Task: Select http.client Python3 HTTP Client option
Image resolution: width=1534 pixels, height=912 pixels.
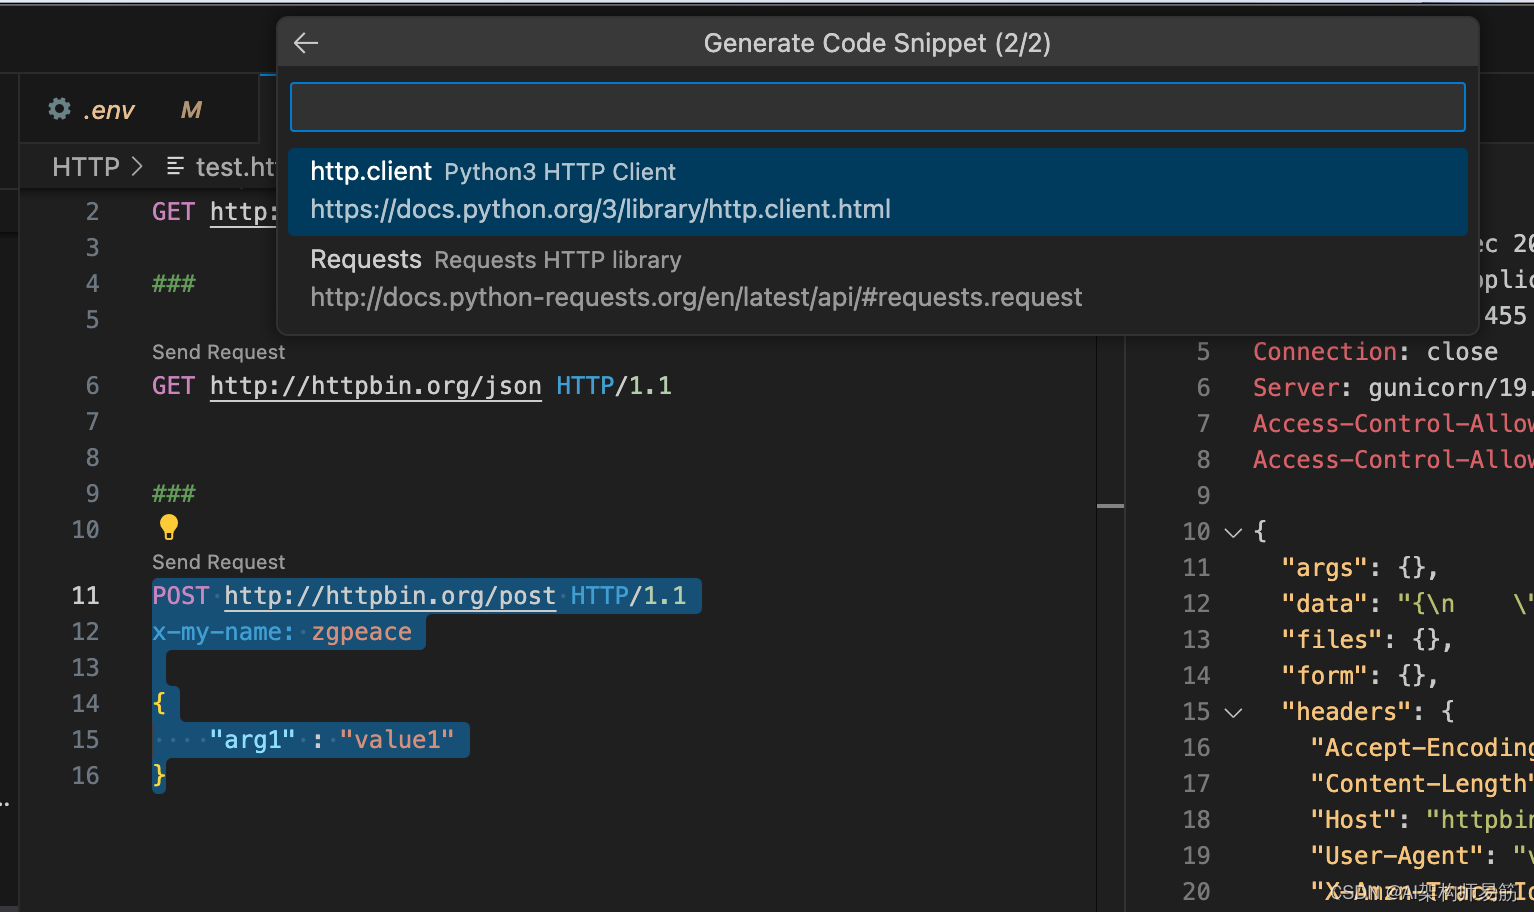Action: pyautogui.click(x=877, y=191)
